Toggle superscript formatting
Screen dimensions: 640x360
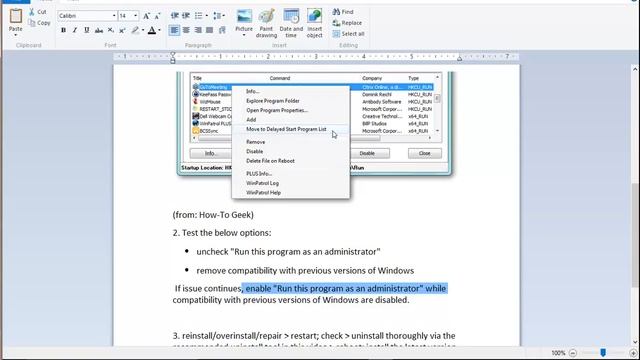tap(122, 30)
